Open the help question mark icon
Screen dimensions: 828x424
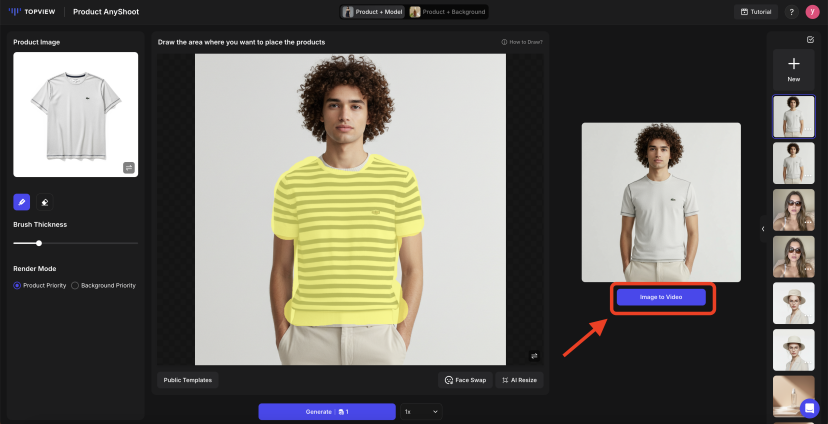pyautogui.click(x=791, y=12)
